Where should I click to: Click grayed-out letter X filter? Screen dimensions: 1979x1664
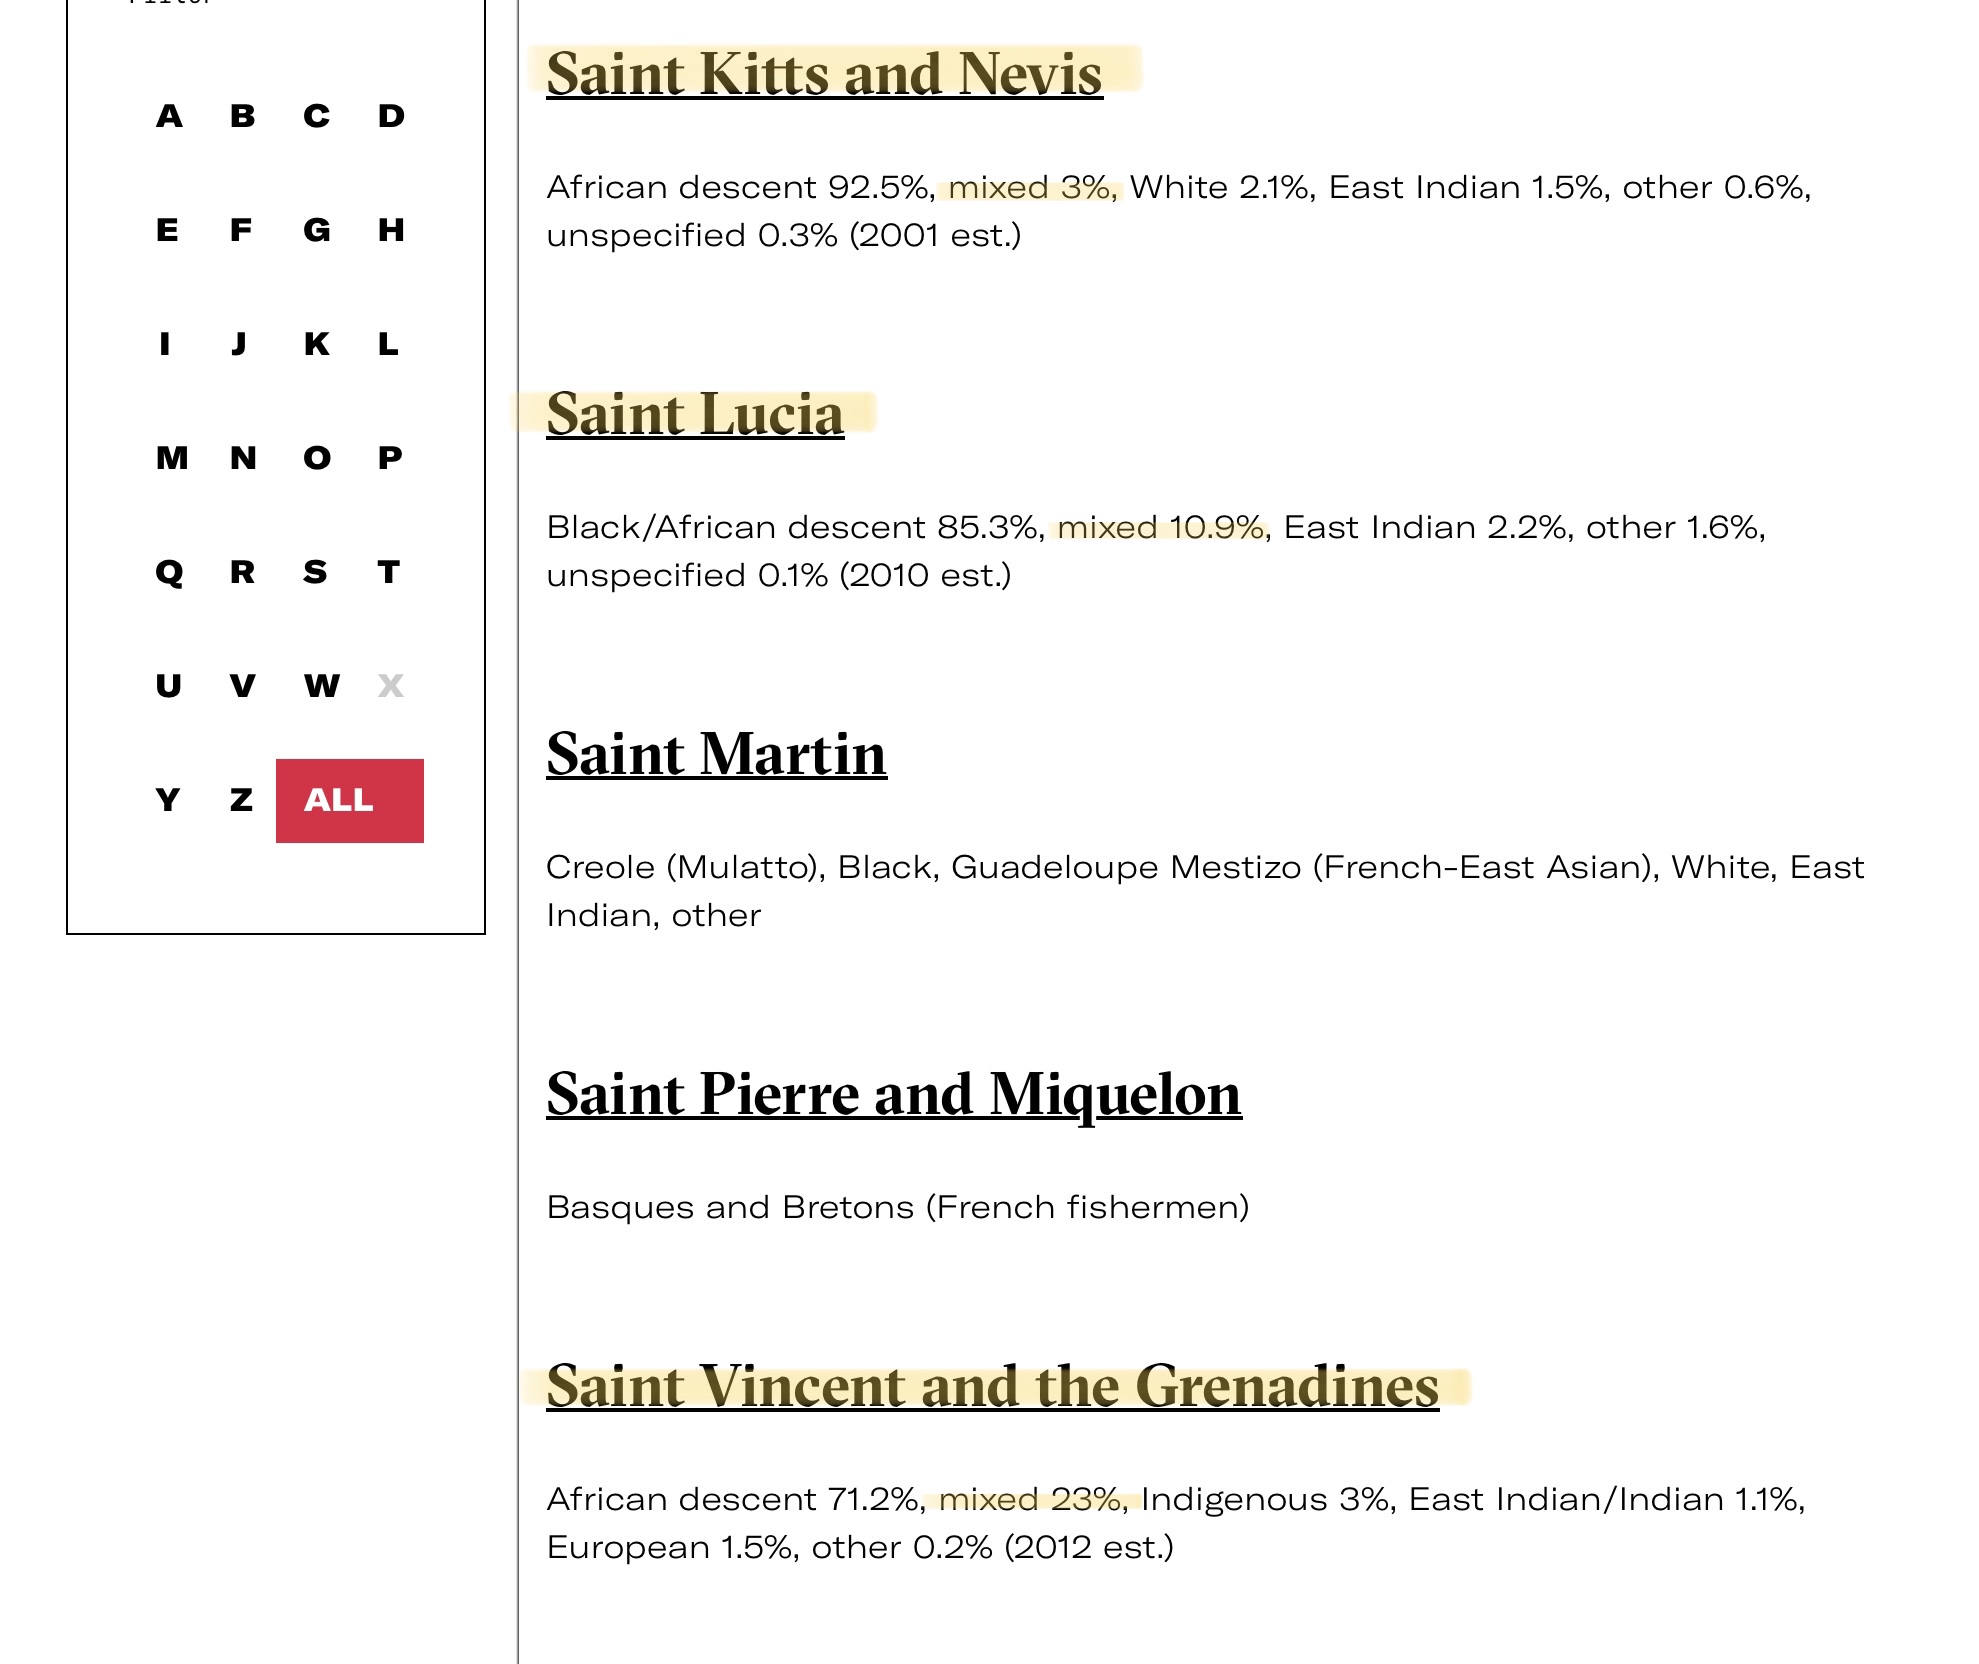pos(390,686)
